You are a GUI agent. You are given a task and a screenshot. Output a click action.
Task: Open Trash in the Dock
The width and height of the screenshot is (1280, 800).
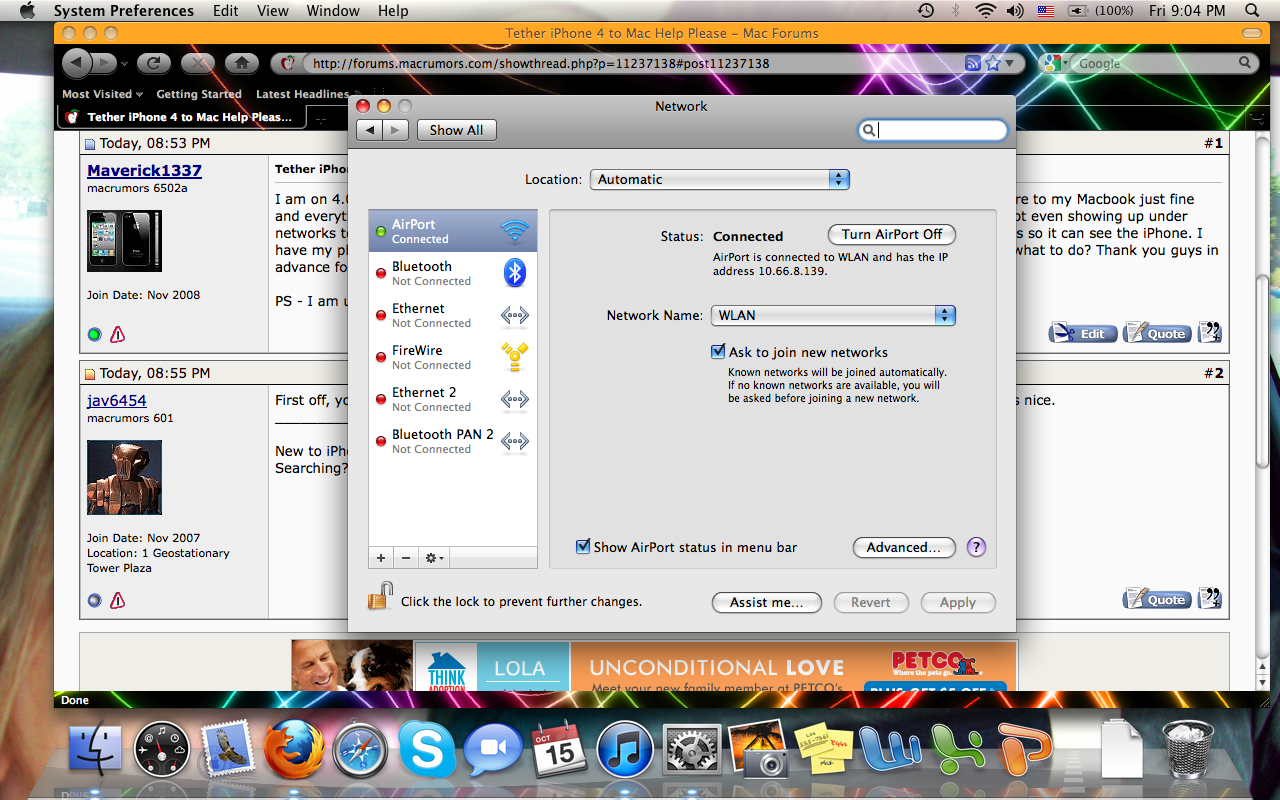pyautogui.click(x=1188, y=750)
